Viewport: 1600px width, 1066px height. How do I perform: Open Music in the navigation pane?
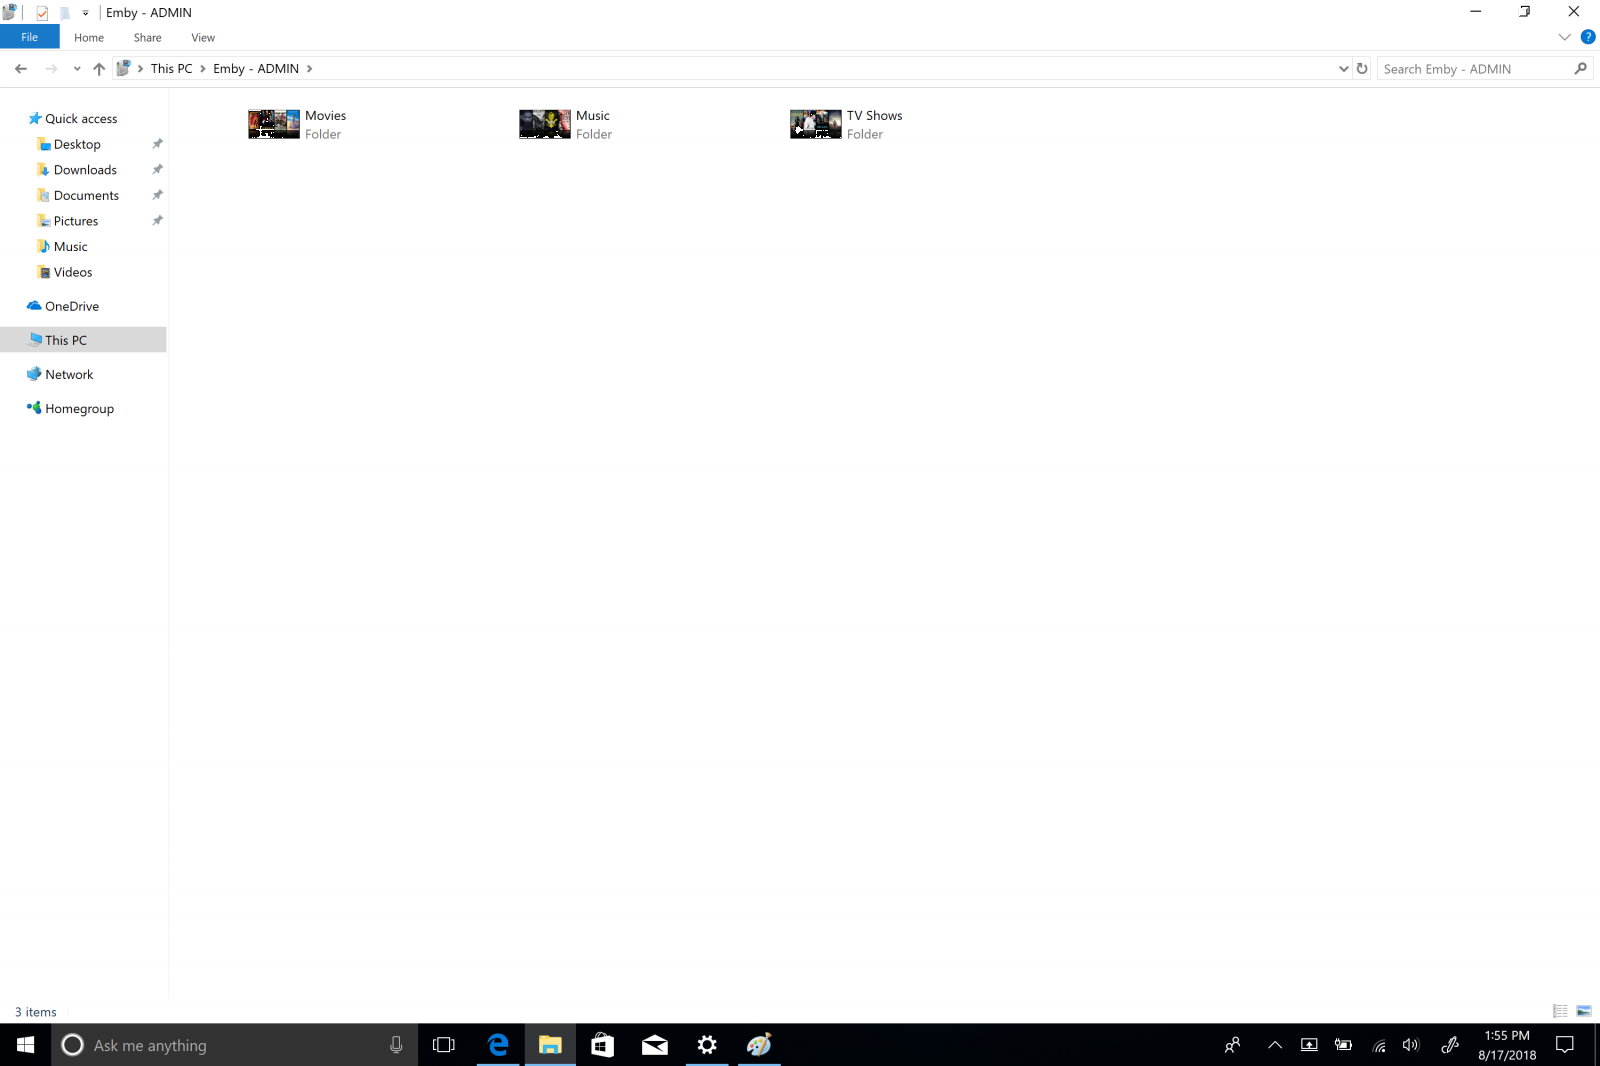pos(70,247)
